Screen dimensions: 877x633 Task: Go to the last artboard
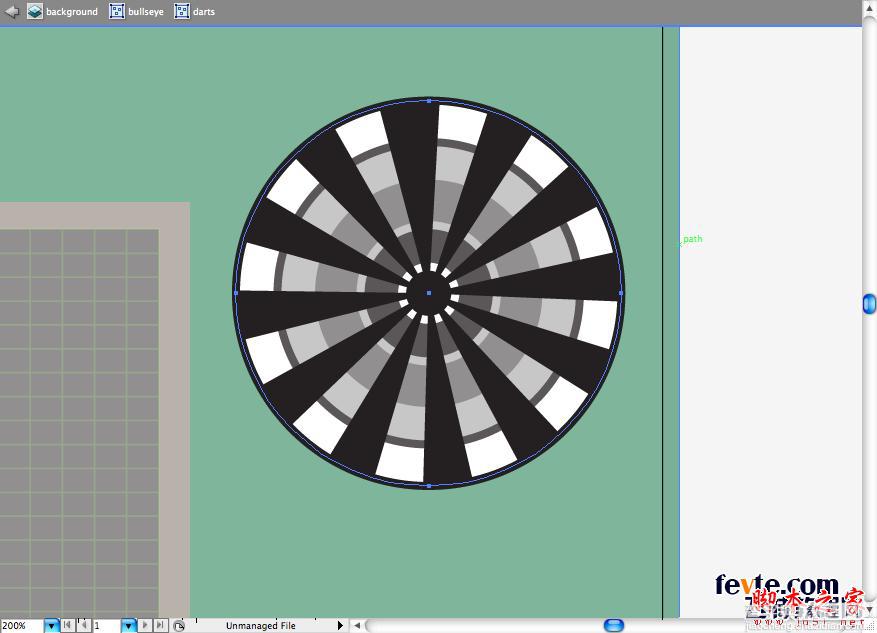pos(161,625)
